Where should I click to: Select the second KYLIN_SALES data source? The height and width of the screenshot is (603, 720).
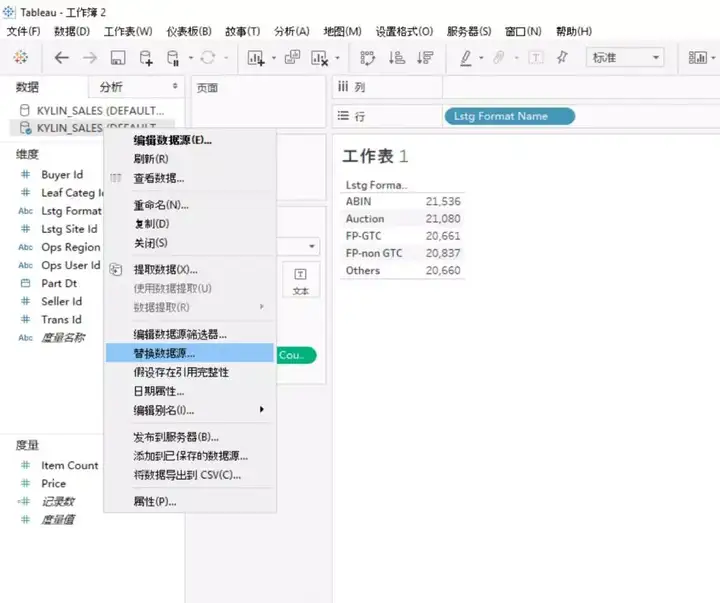pos(92,128)
